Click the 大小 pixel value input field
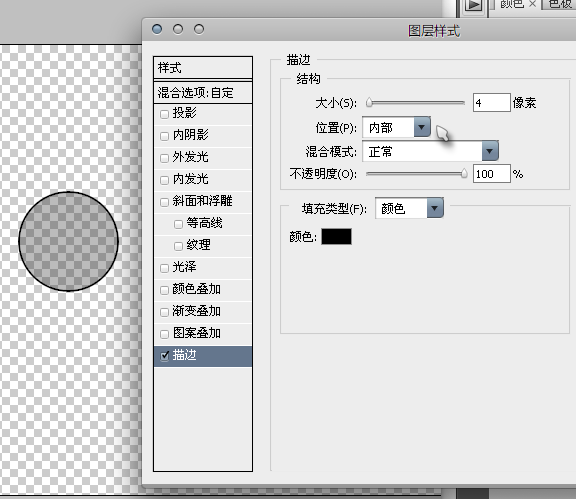The height and width of the screenshot is (499, 576). click(492, 103)
